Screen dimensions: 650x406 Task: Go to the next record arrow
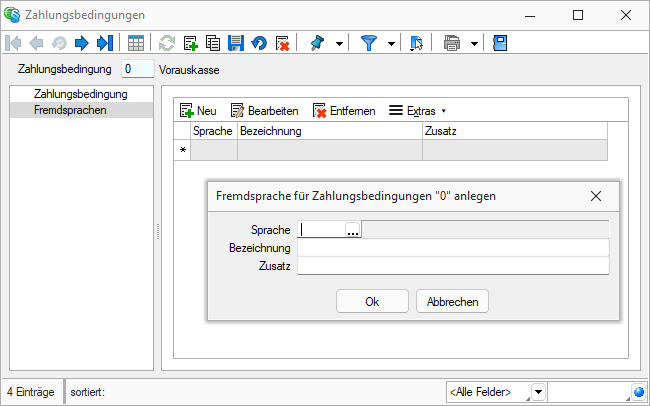pos(82,43)
